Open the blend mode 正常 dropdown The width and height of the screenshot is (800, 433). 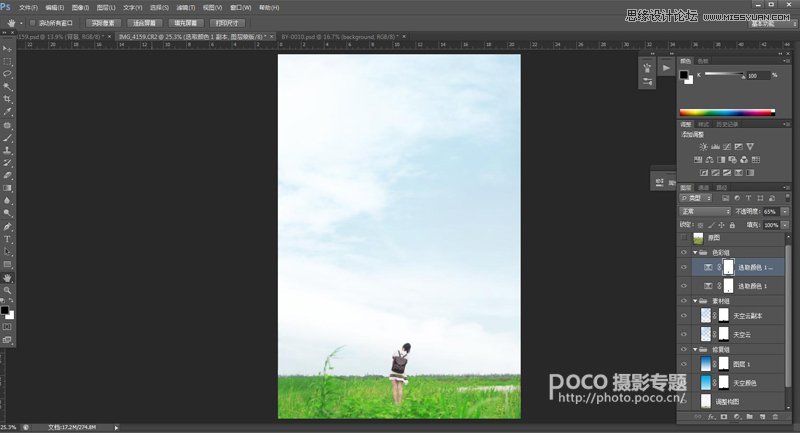click(705, 211)
